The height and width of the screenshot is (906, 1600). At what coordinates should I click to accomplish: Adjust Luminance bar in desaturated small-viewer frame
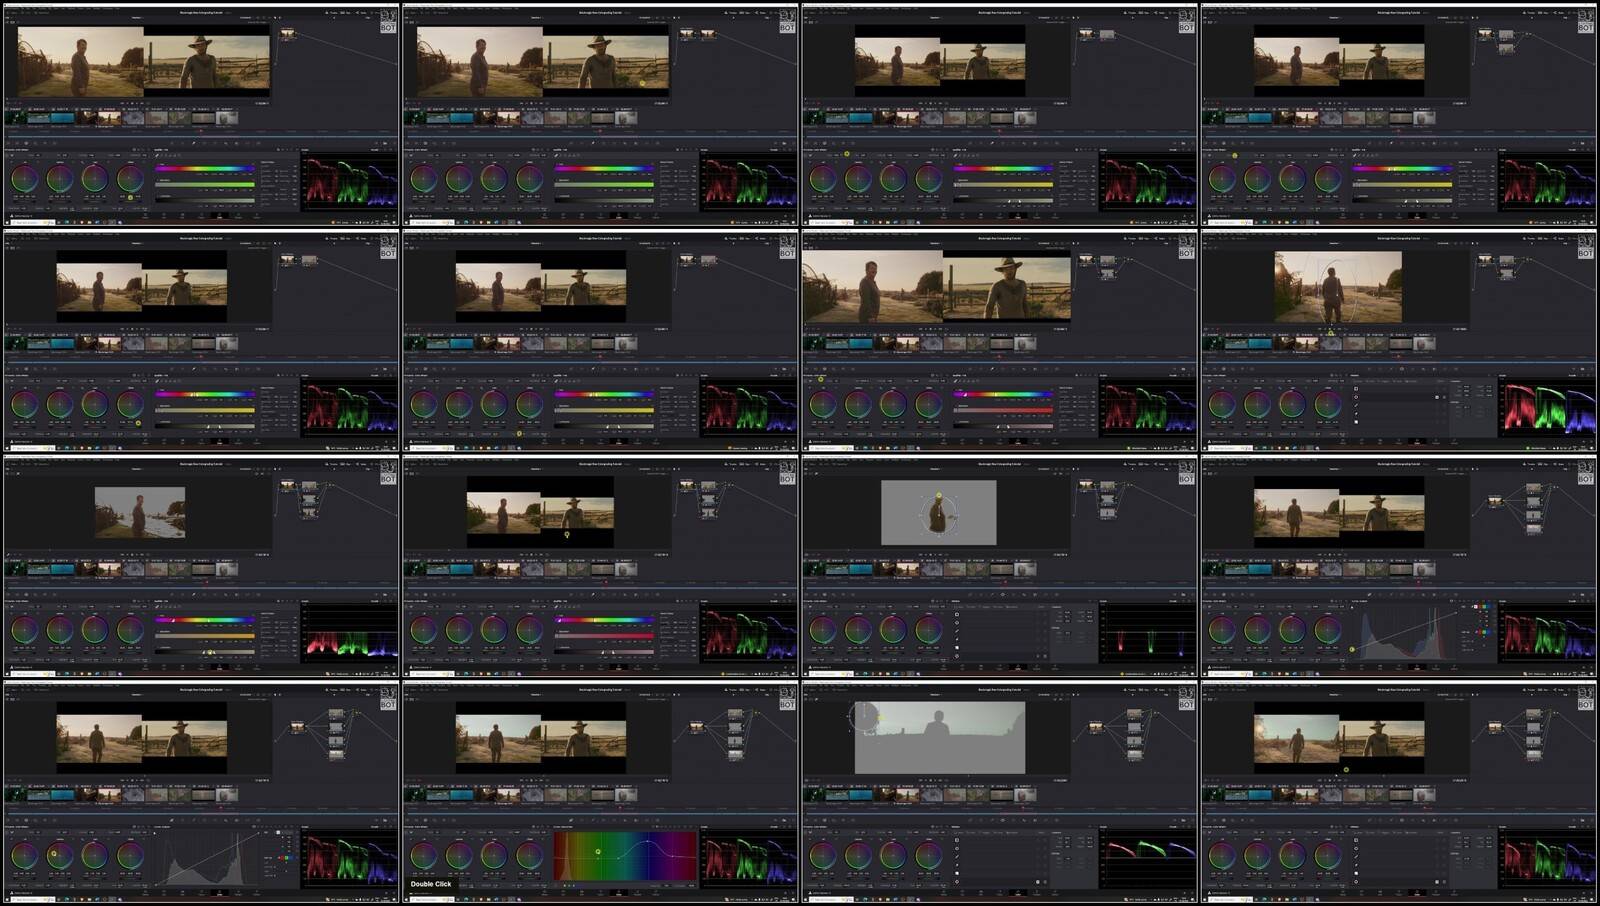coord(204,652)
